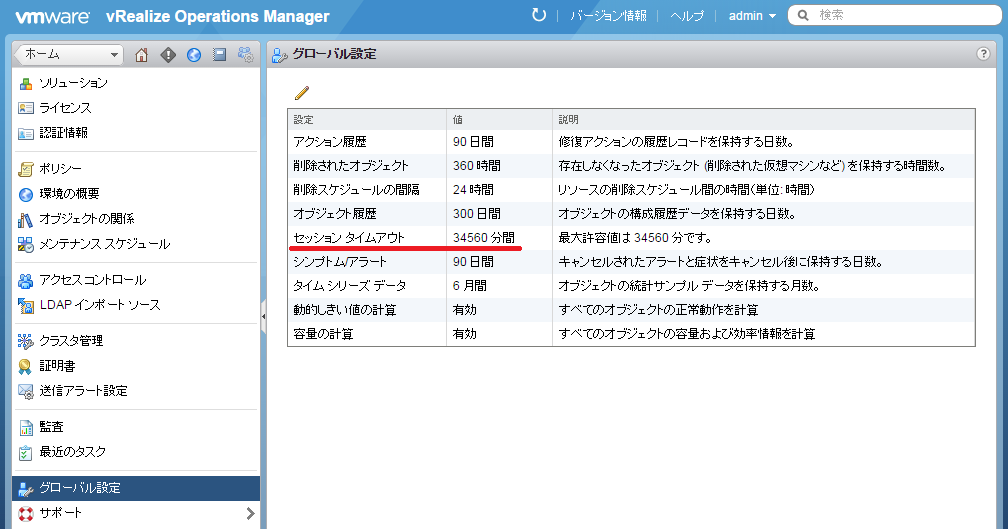Click the 監査 icon
The image size is (1008, 529).
tap(26, 427)
